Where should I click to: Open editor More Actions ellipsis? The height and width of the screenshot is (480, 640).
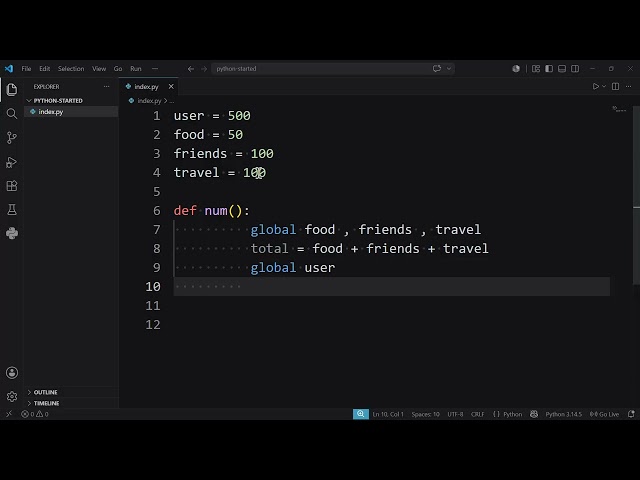pos(629,87)
